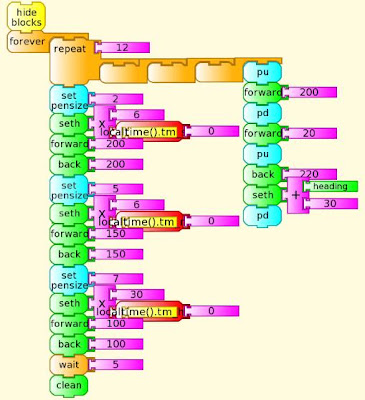Viewport: 365px width, 400px height.
Task: Click the 100 value on the forward block
Action: click(115, 323)
